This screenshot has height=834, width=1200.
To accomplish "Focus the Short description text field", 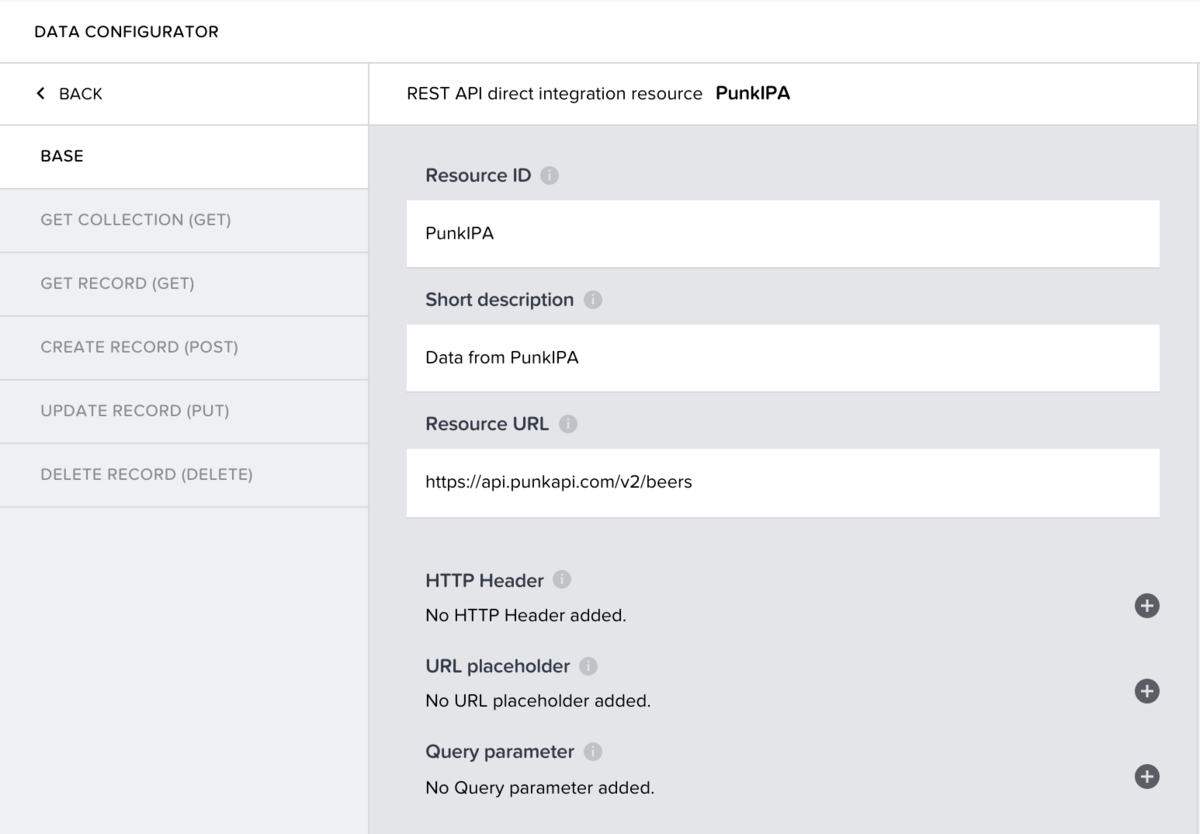I will [x=782, y=358].
